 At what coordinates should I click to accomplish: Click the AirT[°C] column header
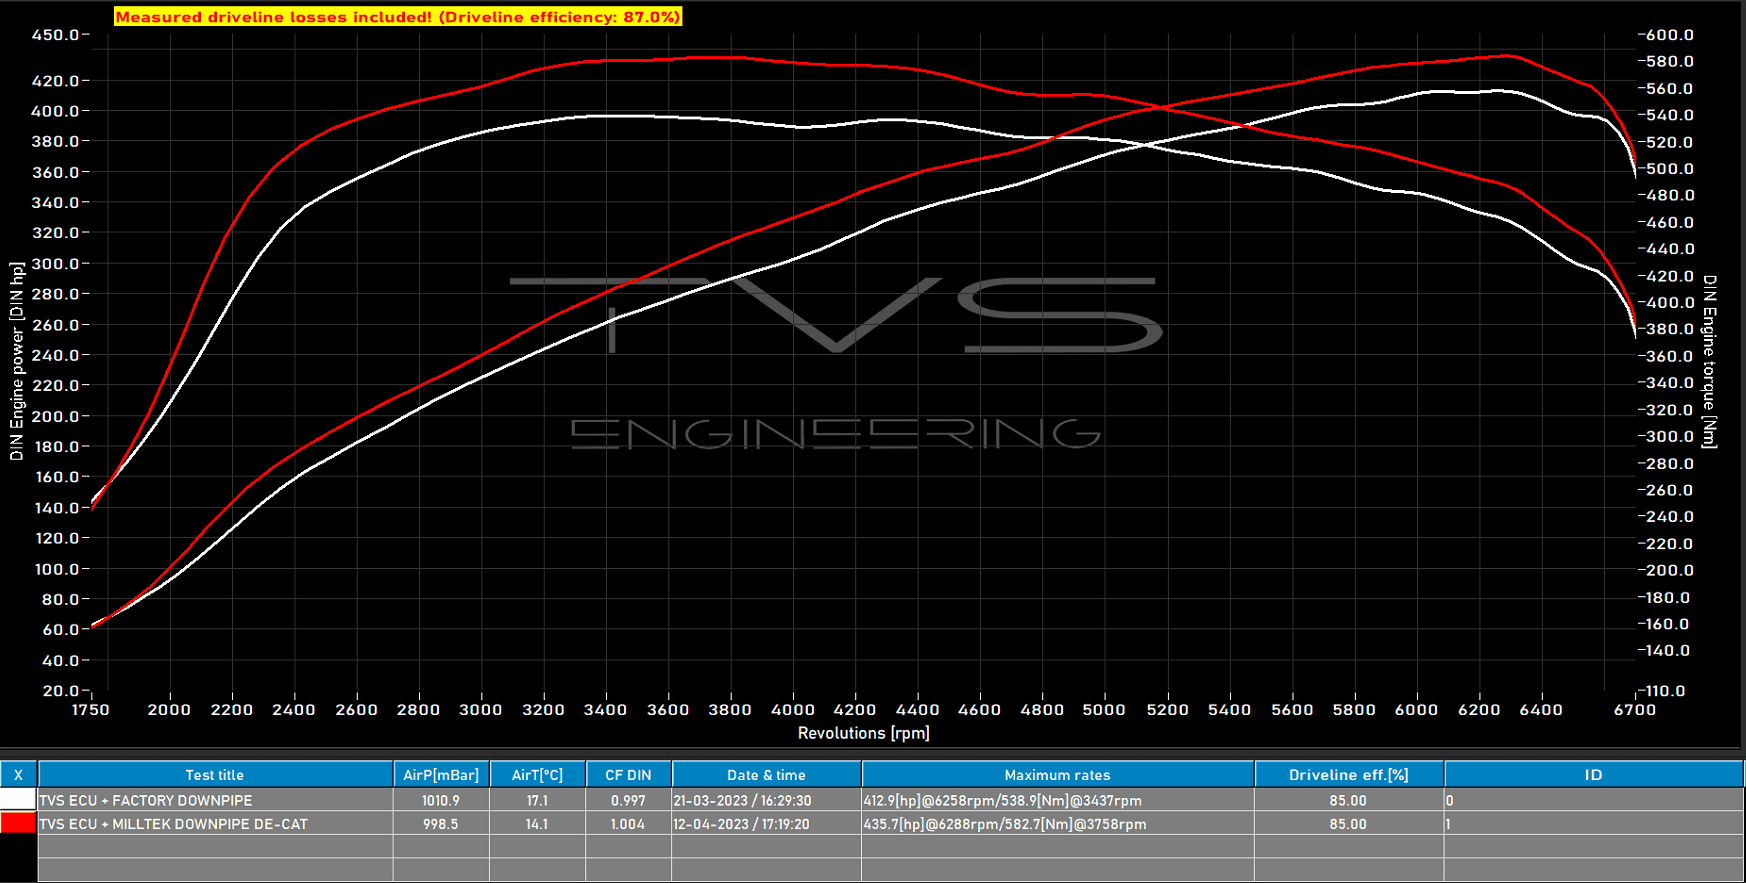pyautogui.click(x=537, y=775)
